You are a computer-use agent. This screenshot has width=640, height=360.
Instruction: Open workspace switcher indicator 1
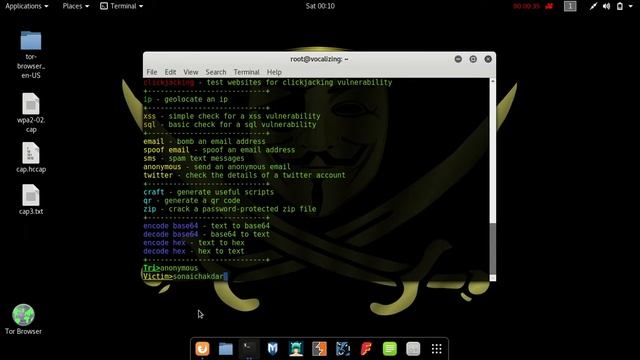click(x=570, y=6)
